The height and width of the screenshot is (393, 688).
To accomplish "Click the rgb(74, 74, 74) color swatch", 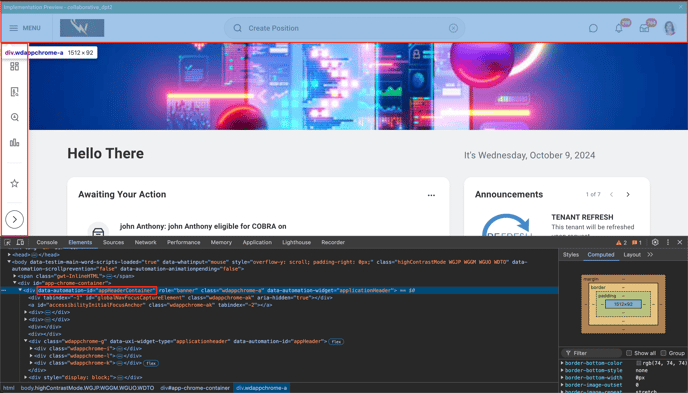I will 638,363.
